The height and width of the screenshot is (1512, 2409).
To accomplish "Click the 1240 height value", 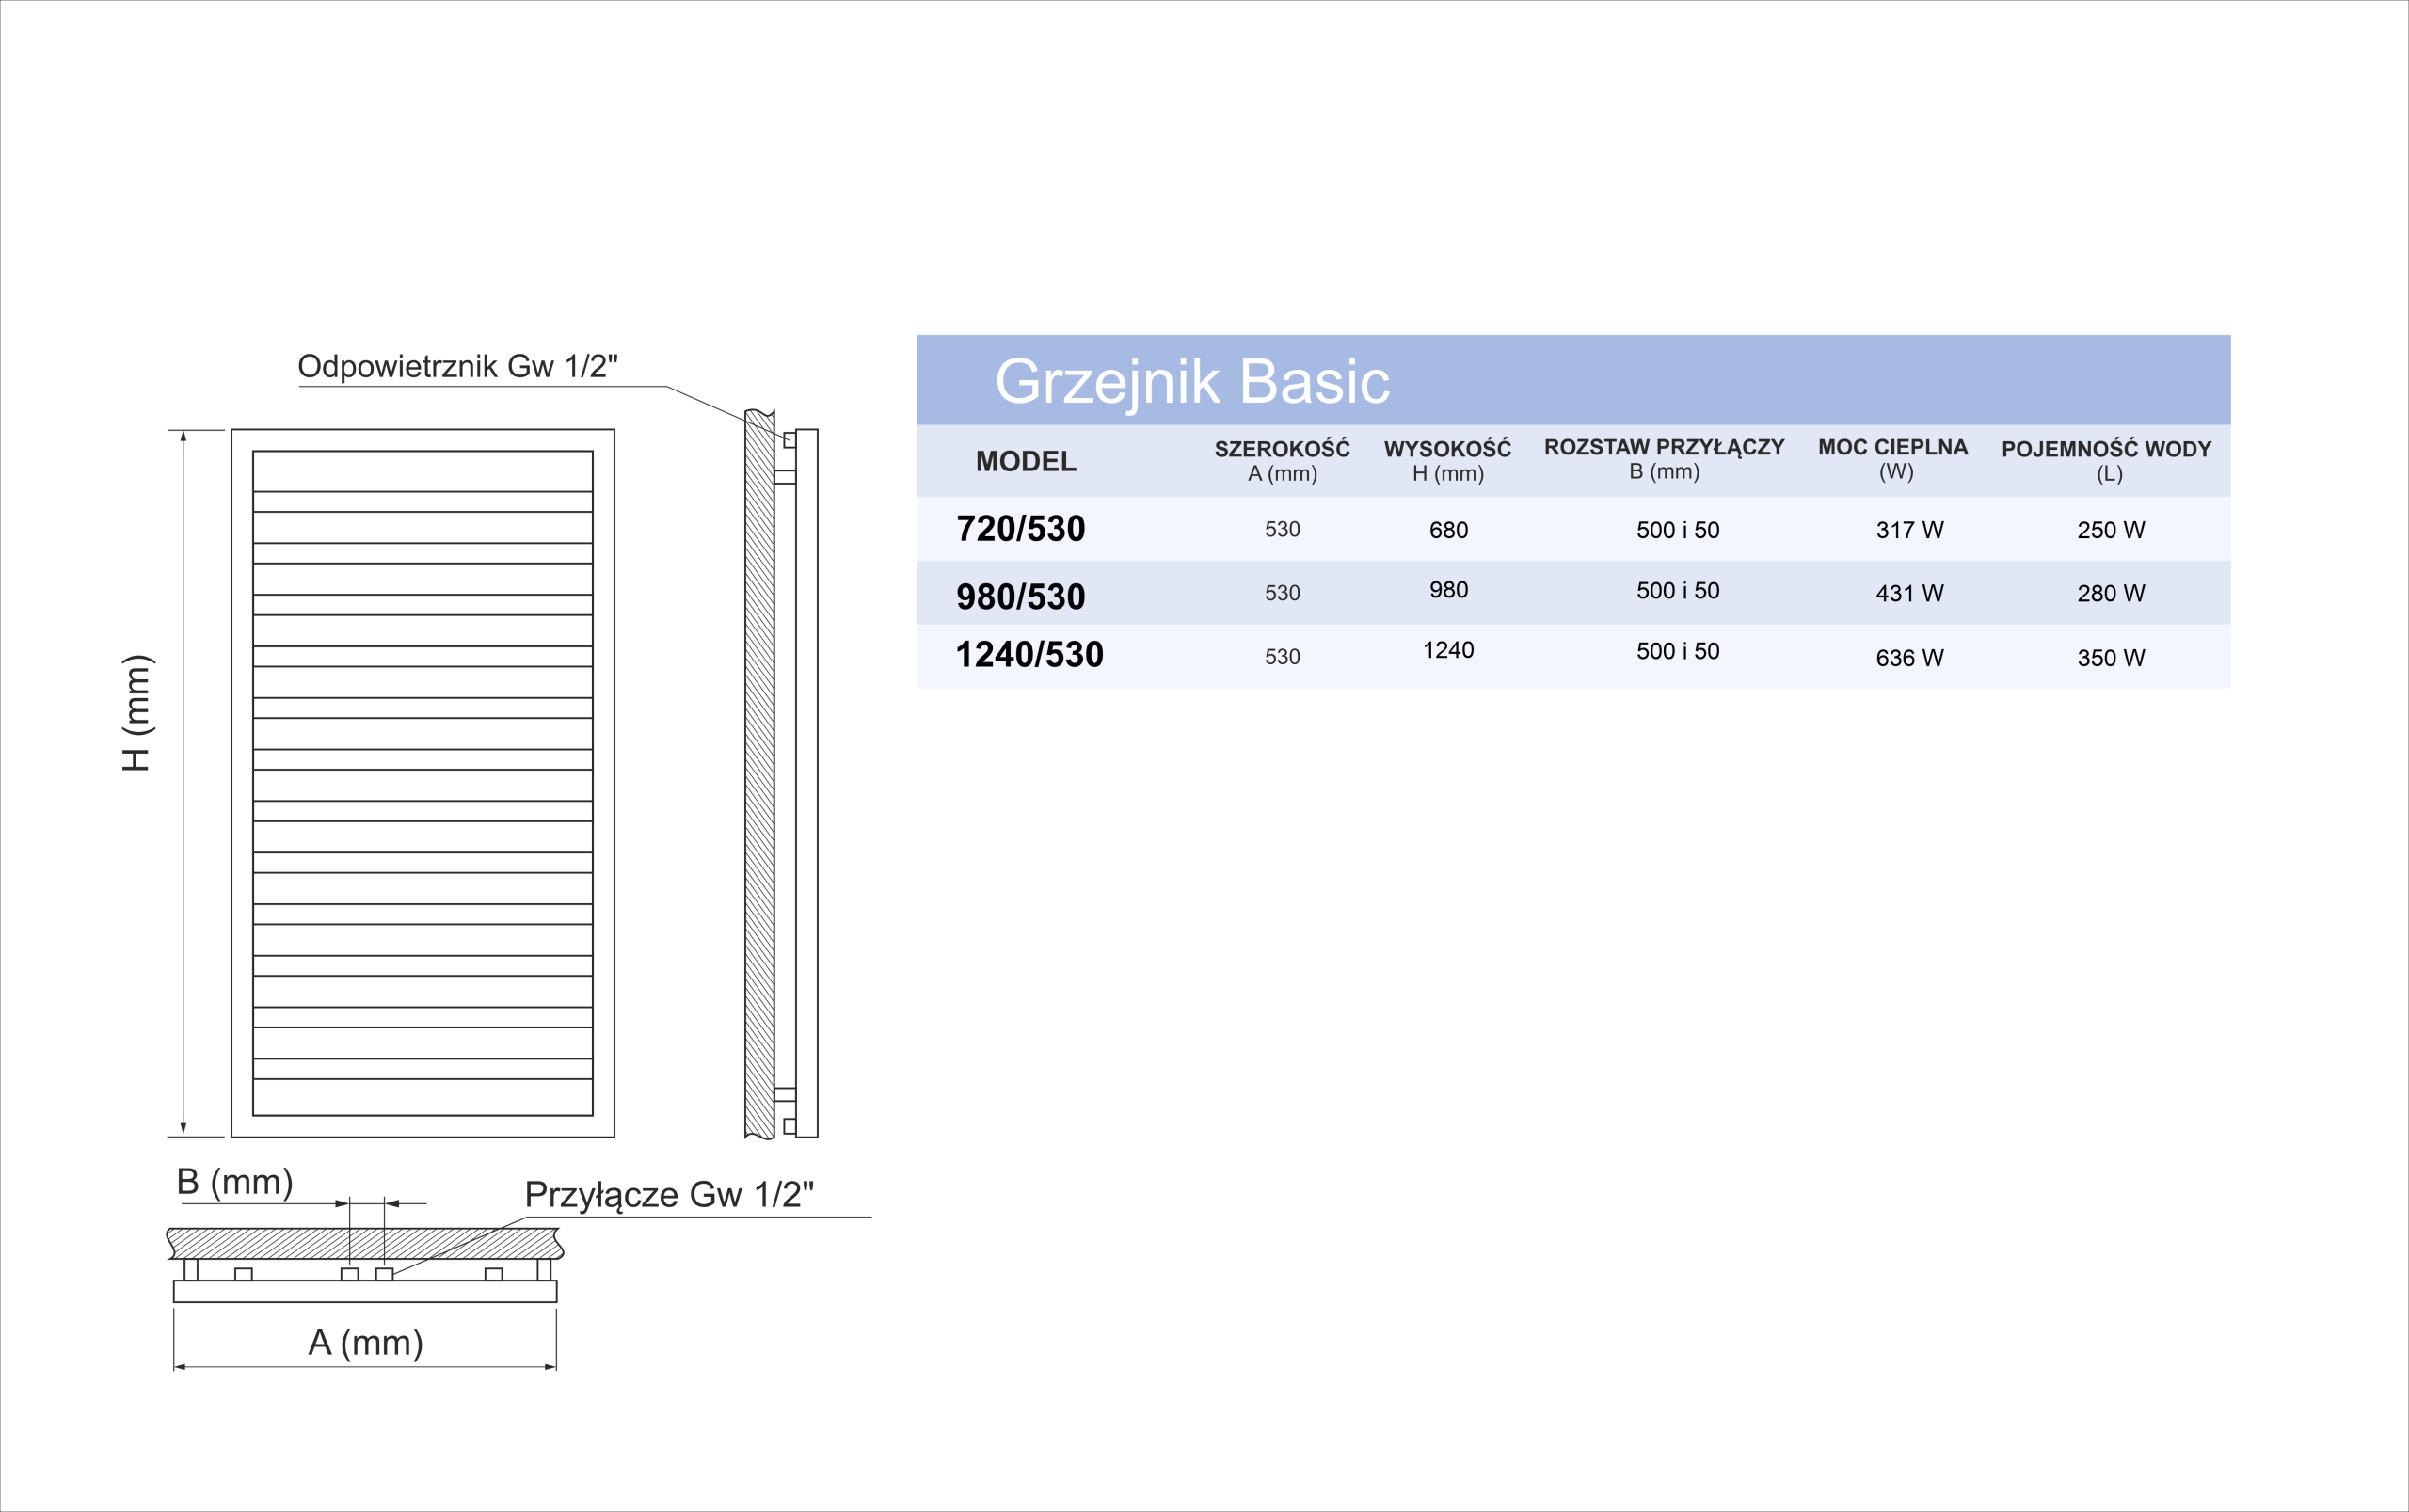I will 1448,650.
